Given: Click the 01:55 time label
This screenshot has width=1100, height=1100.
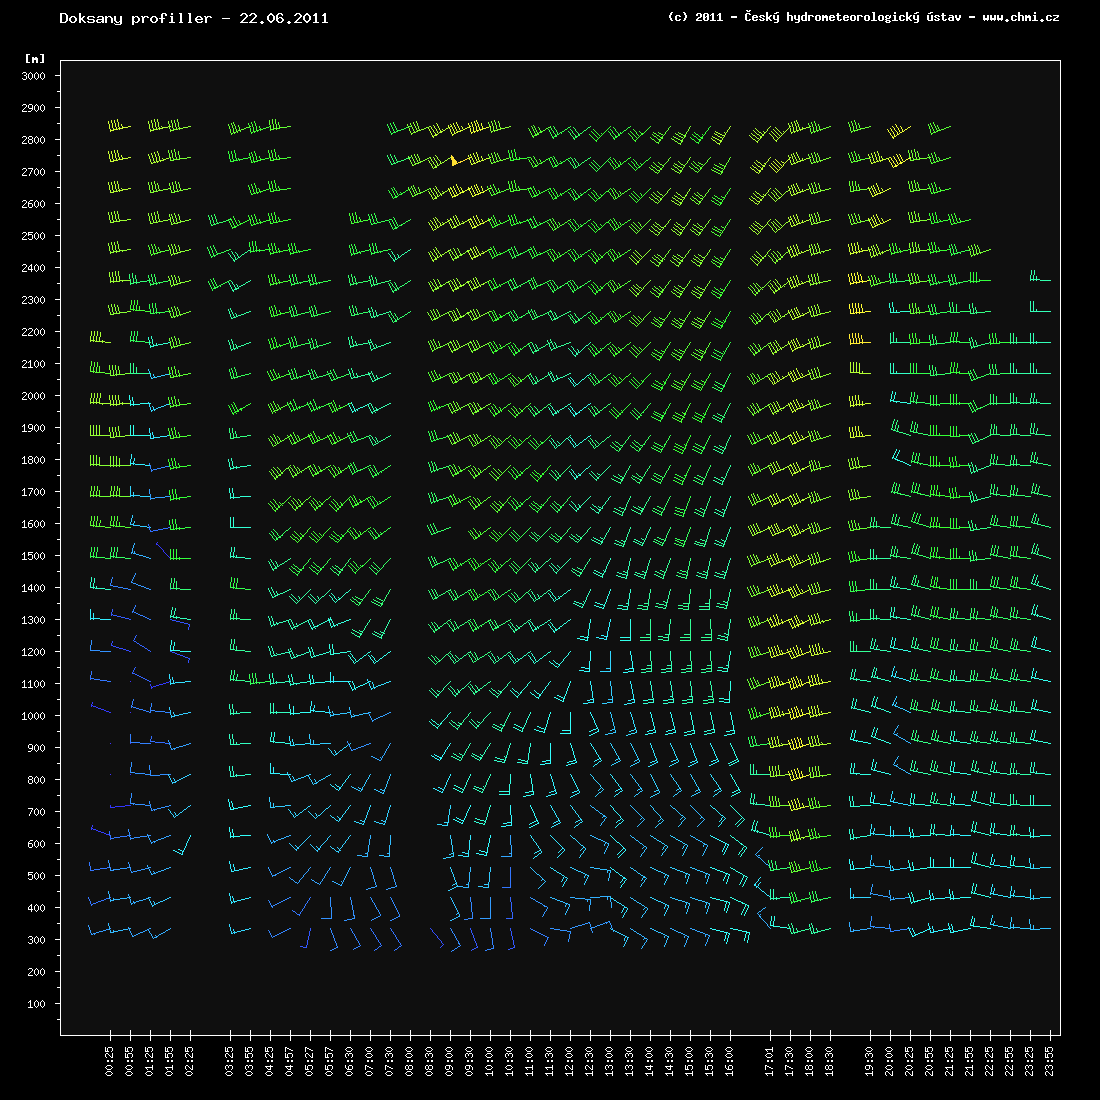Looking at the screenshot, I should click(x=170, y=1061).
